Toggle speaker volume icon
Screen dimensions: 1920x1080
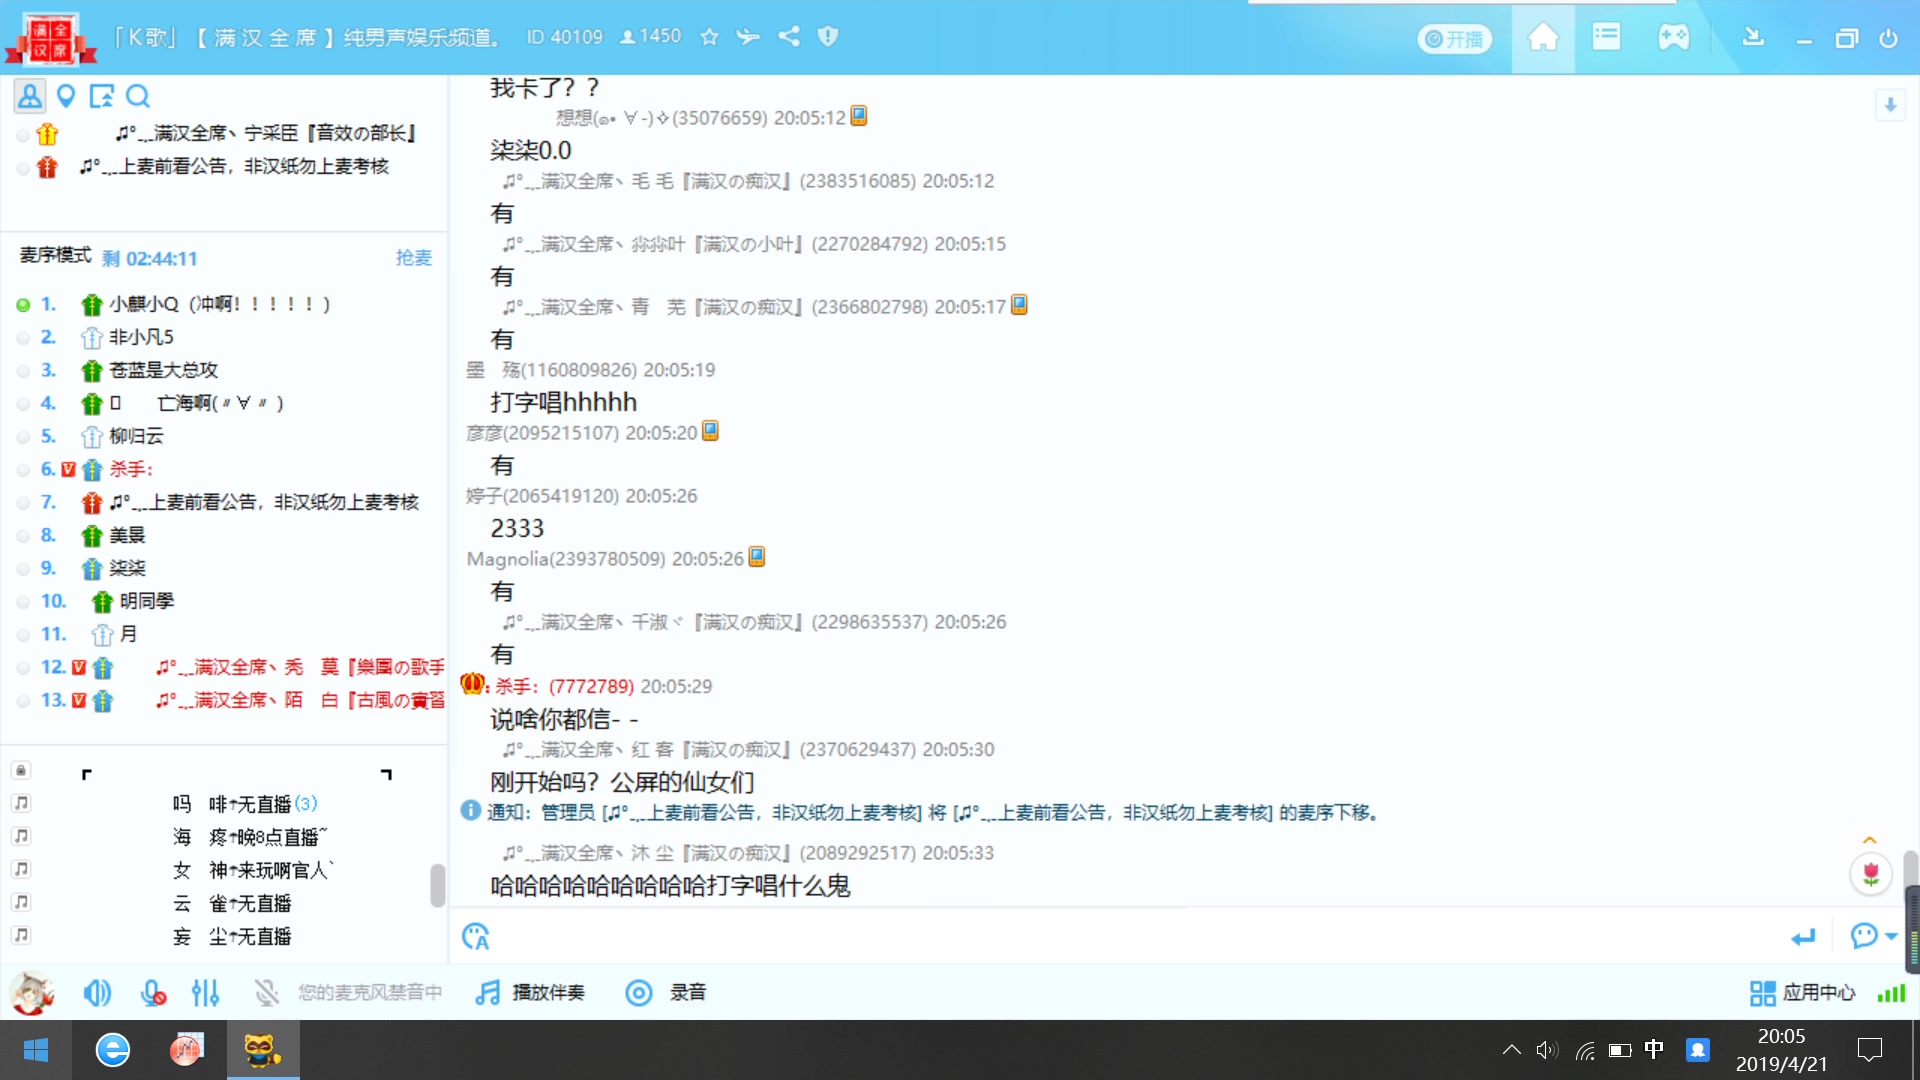[x=97, y=993]
